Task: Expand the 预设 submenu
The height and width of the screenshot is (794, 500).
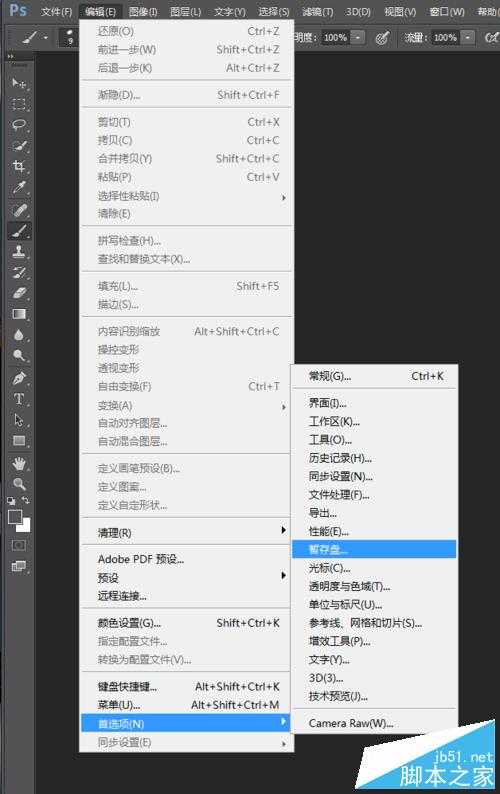Action: [x=187, y=578]
